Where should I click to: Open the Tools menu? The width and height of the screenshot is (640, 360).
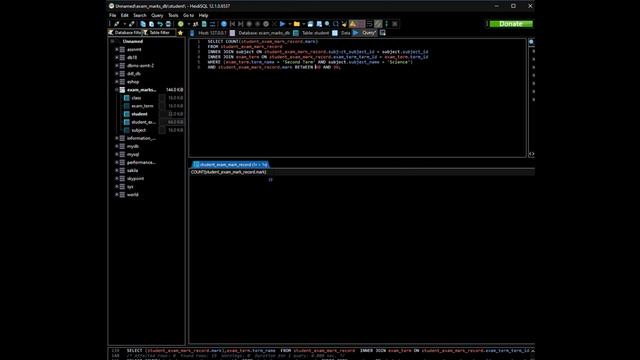[173, 15]
